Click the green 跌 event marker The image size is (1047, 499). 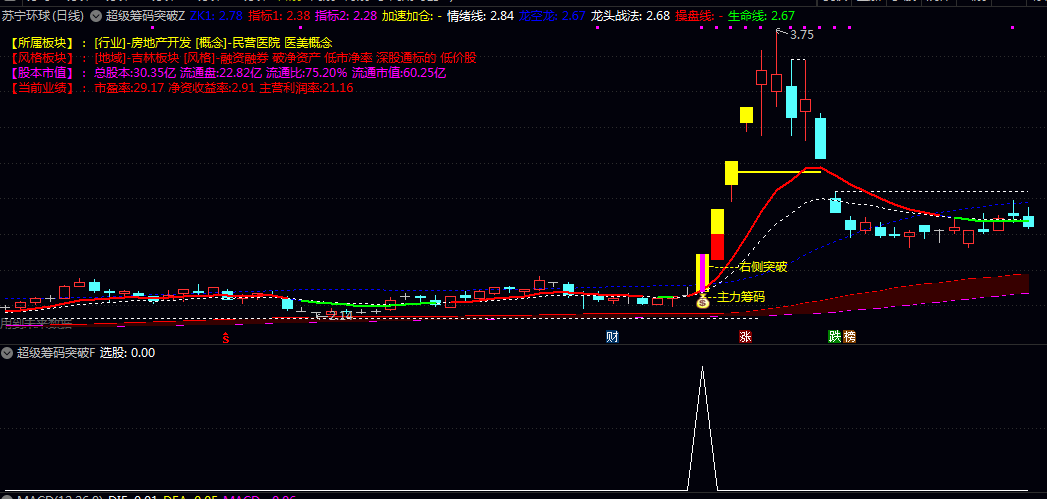pyautogui.click(x=835, y=337)
